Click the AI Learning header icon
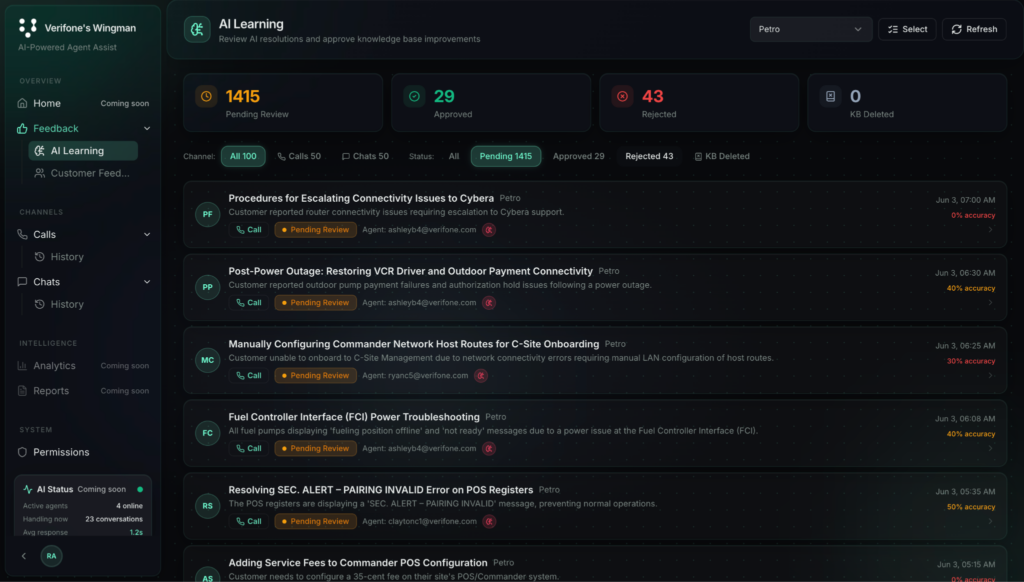The width and height of the screenshot is (1024, 582). [x=197, y=29]
